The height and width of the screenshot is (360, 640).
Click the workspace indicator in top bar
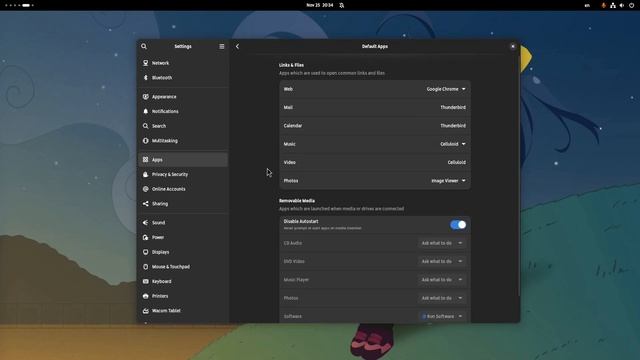coord(19,5)
